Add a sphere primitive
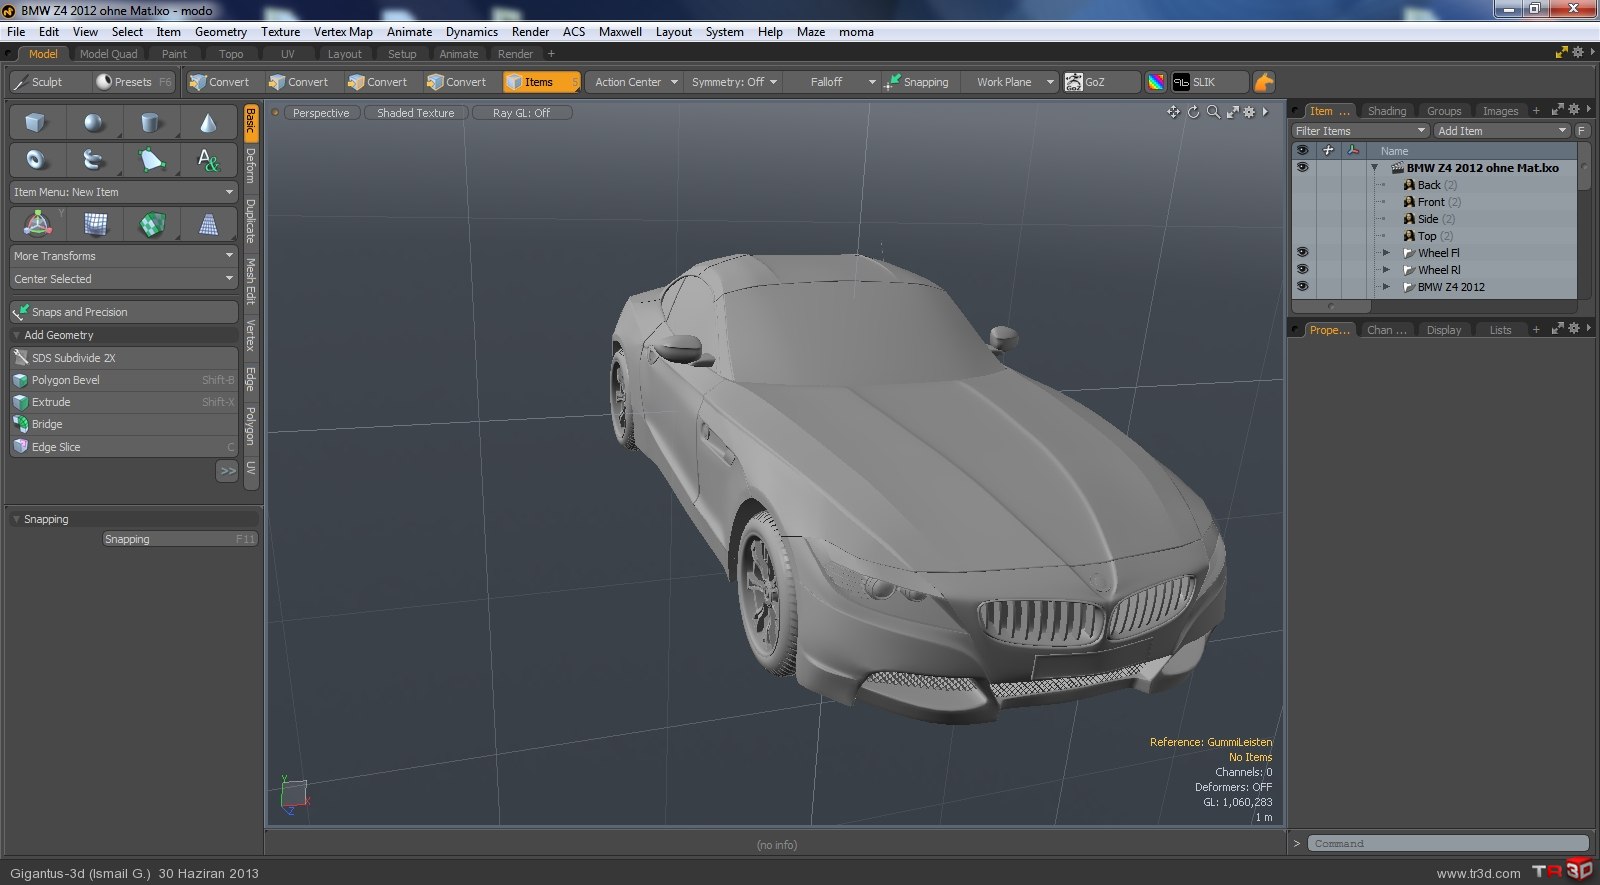This screenshot has height=885, width=1600. tap(93, 122)
